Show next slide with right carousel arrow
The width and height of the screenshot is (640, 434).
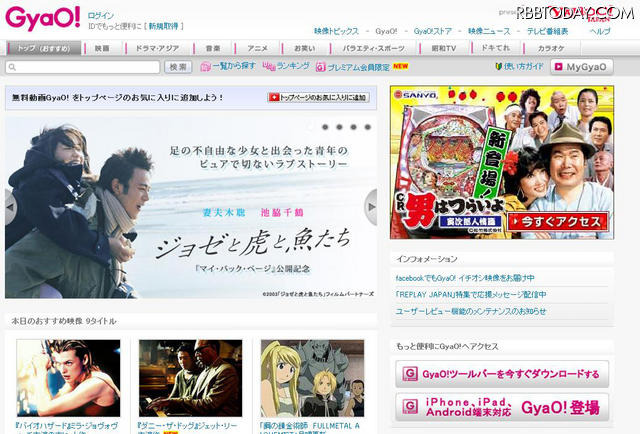point(371,207)
